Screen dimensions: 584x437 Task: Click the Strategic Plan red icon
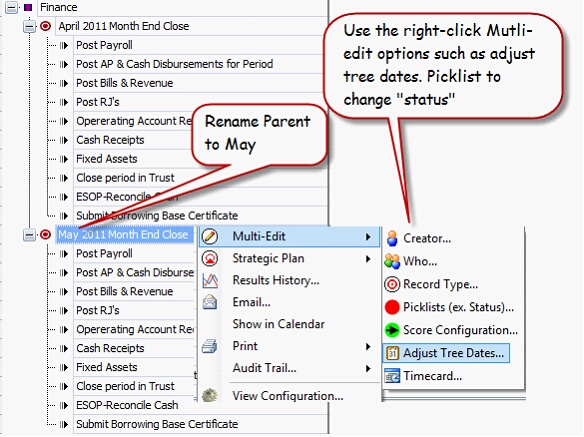point(210,258)
